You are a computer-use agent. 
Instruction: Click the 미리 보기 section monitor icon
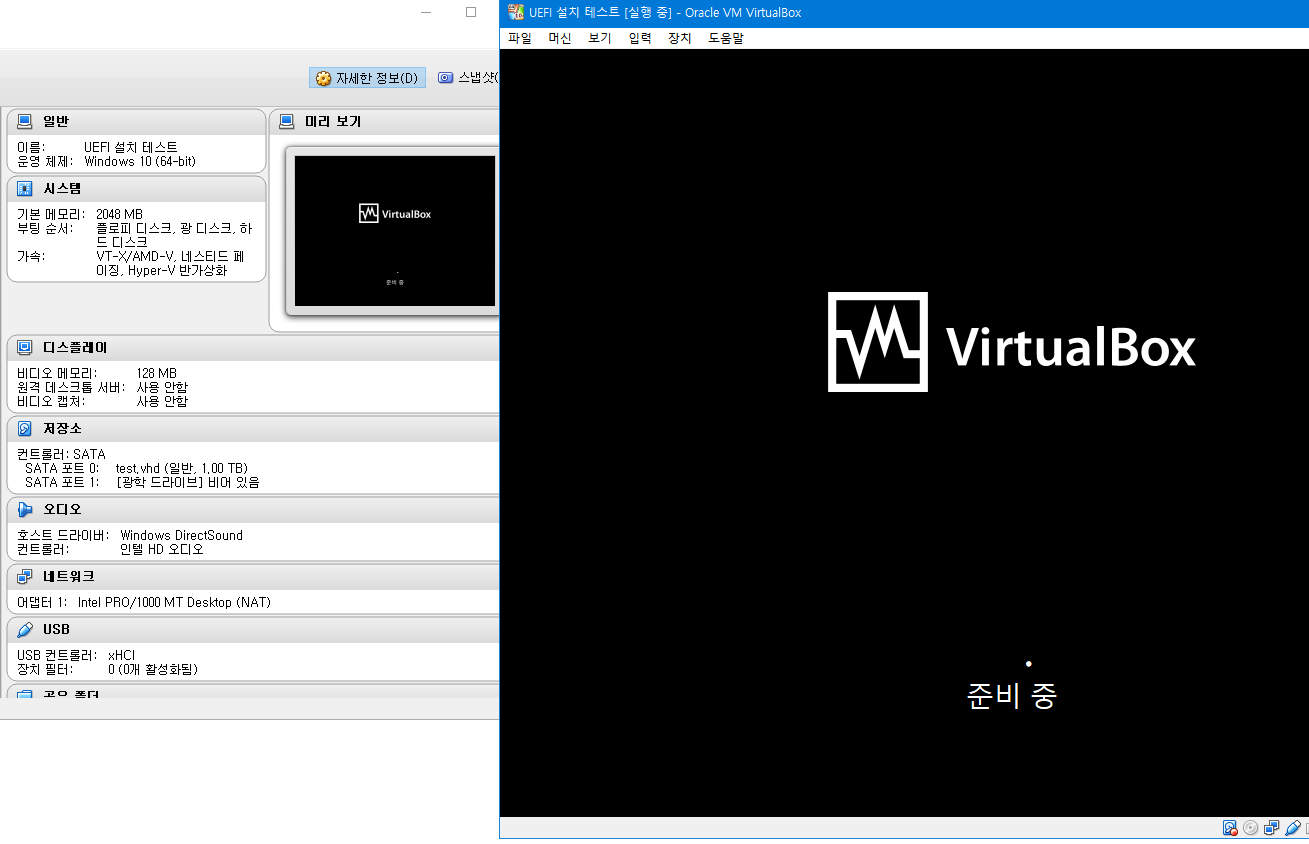(x=287, y=122)
